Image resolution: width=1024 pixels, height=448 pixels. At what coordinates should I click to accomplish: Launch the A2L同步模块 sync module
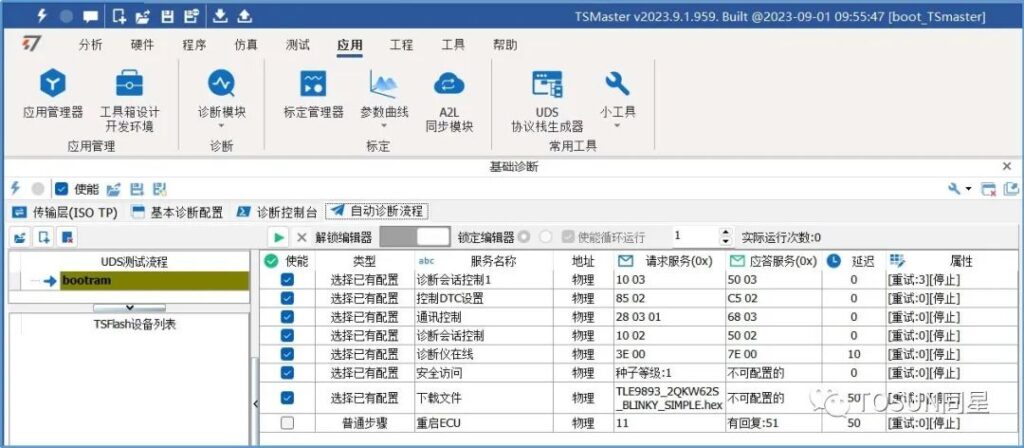[x=449, y=85]
